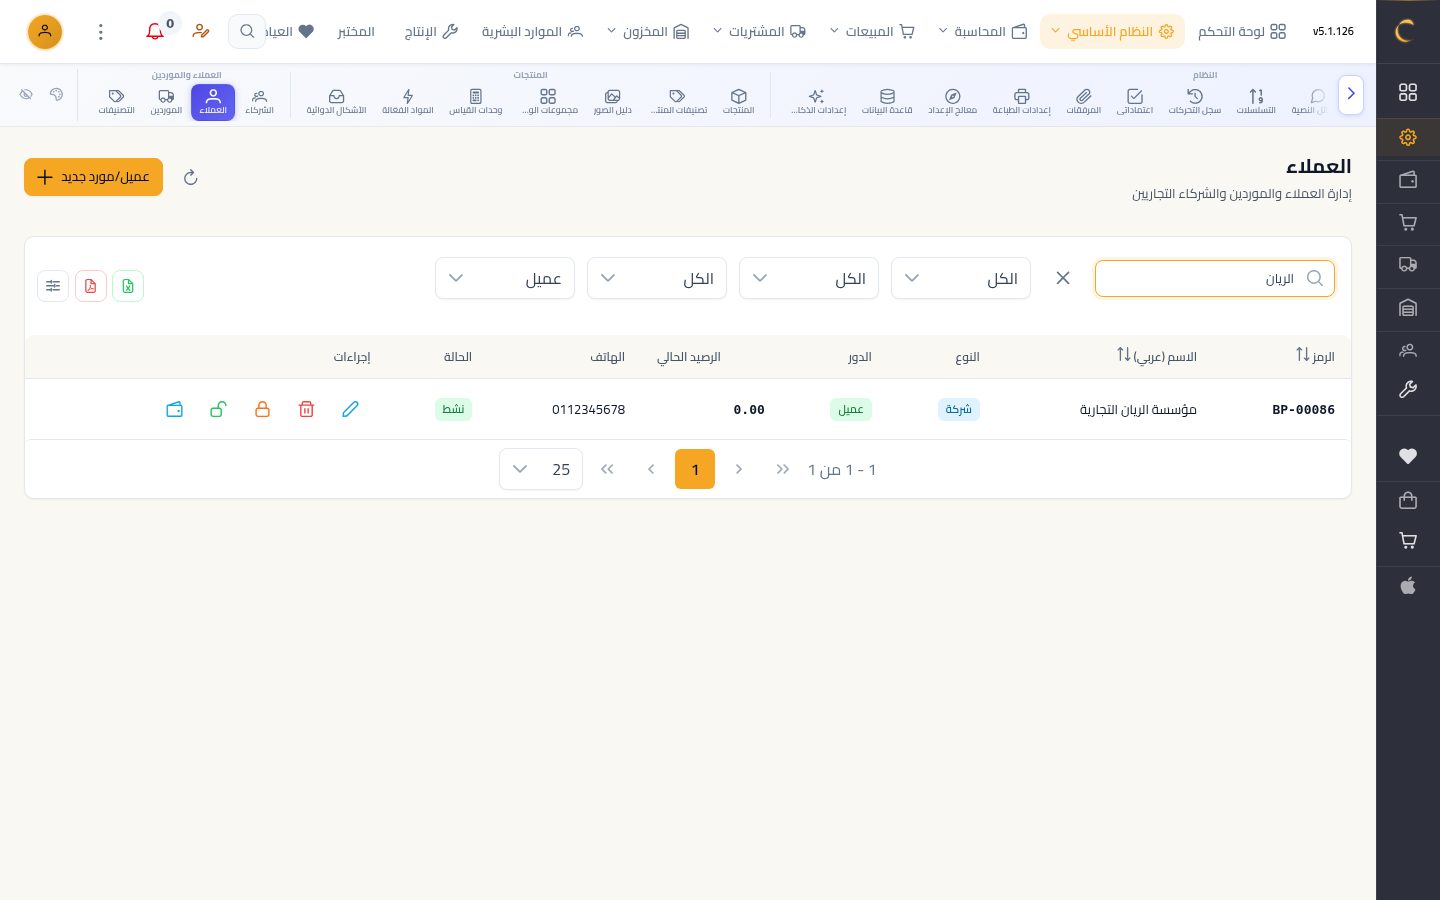Open middle الكل filter dropdown
1440x900 pixels.
pos(809,278)
